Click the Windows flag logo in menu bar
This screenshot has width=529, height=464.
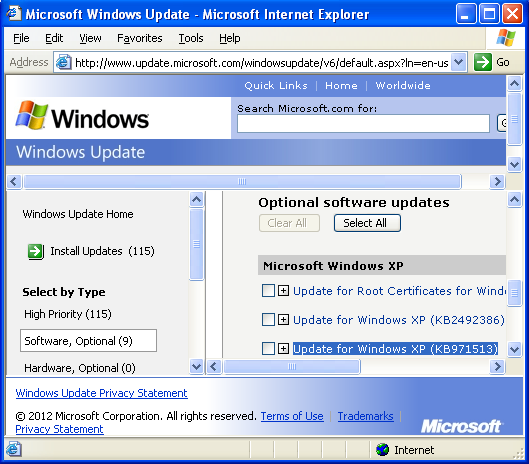click(506, 37)
